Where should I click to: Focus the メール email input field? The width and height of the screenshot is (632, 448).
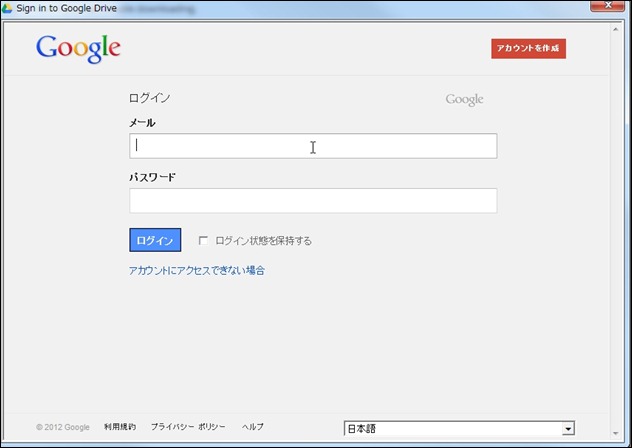pos(313,146)
